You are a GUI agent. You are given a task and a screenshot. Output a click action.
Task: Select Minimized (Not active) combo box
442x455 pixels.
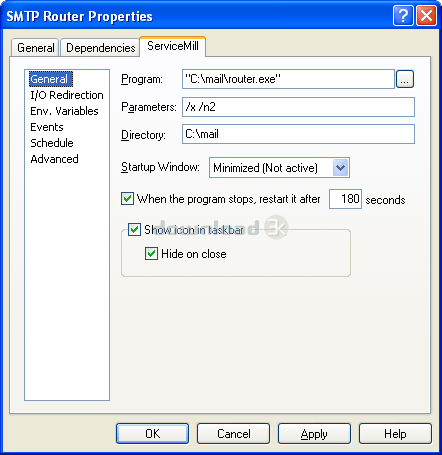279,167
